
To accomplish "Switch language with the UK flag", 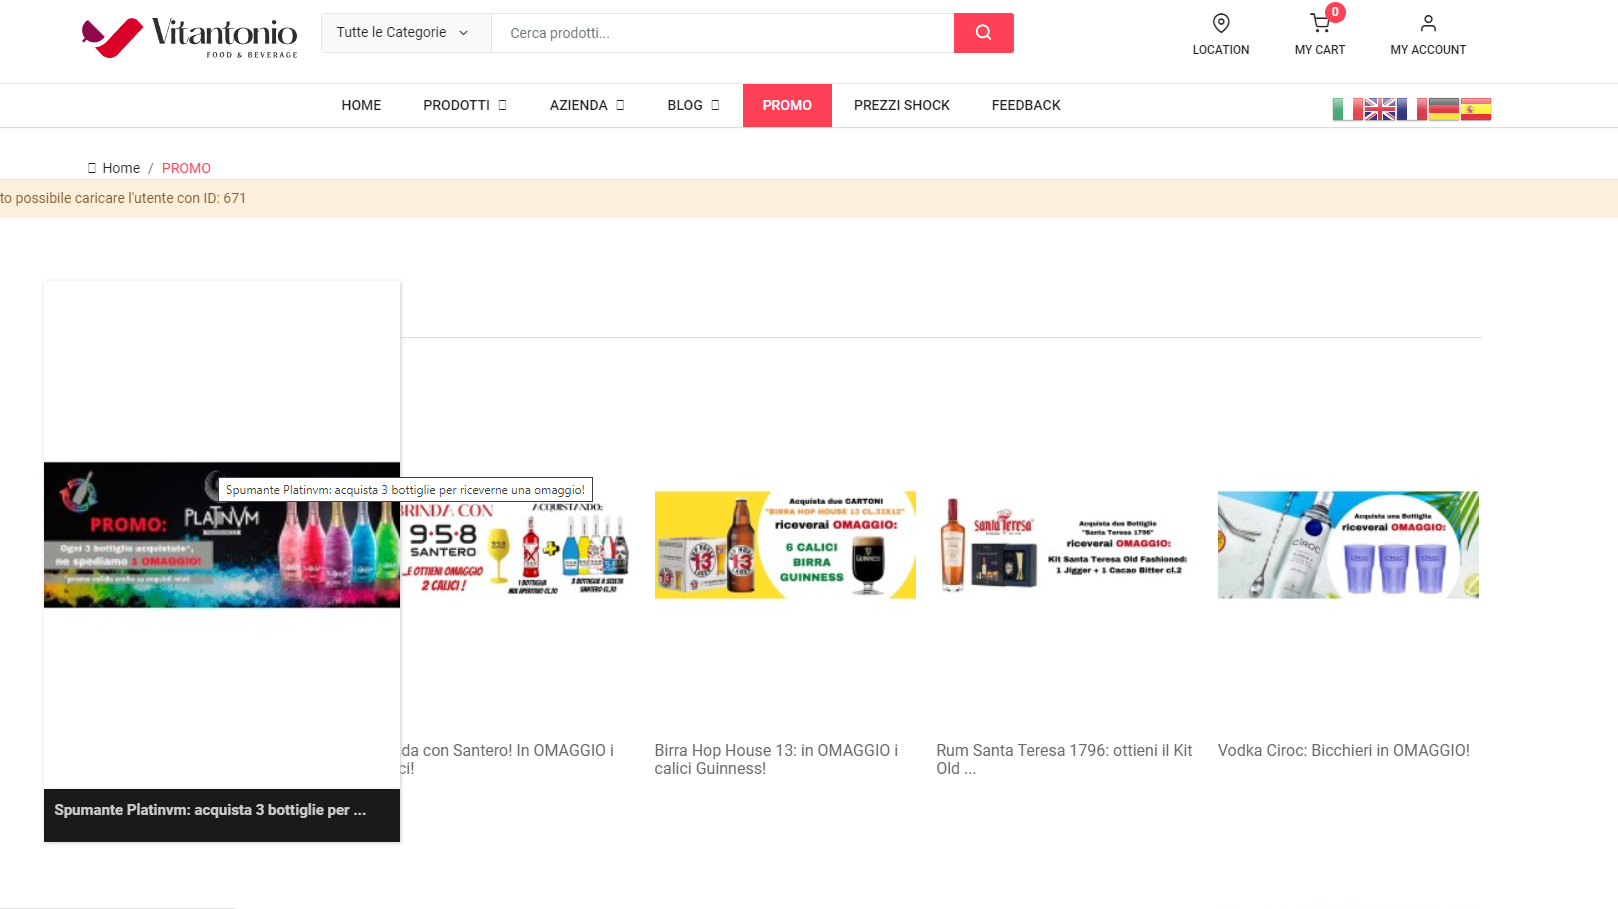I will coord(1380,109).
